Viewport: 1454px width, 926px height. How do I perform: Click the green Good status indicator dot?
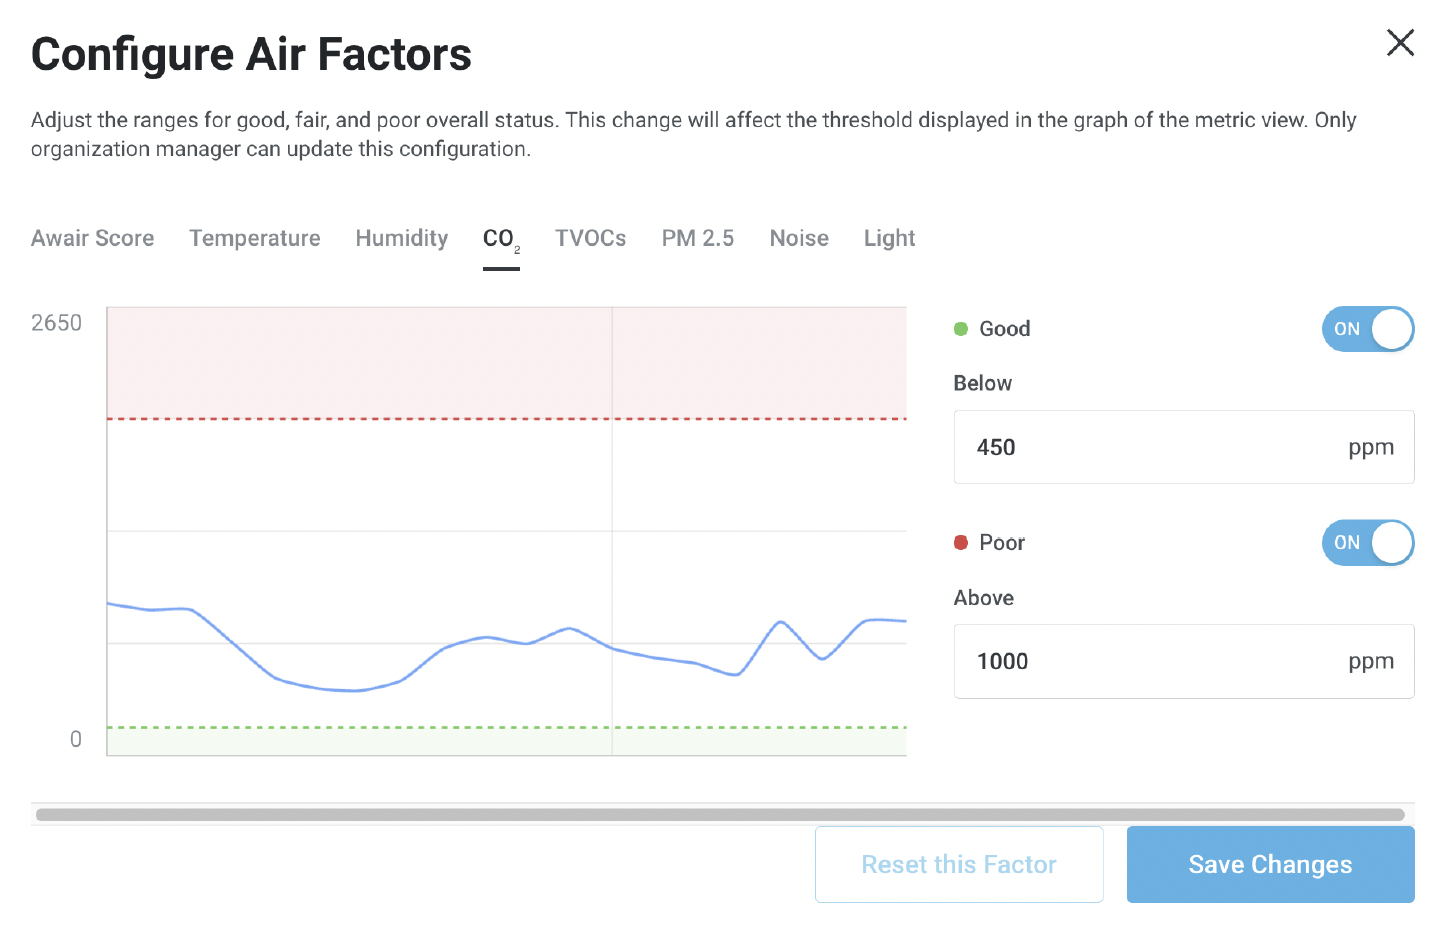coord(961,328)
